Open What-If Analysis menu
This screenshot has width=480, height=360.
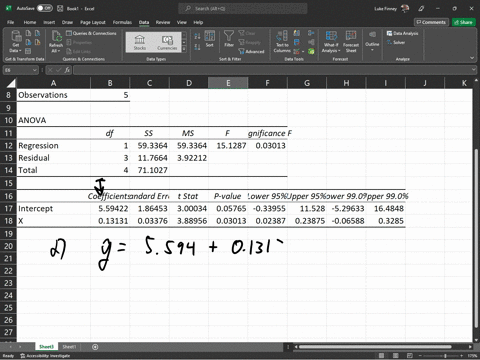point(331,41)
